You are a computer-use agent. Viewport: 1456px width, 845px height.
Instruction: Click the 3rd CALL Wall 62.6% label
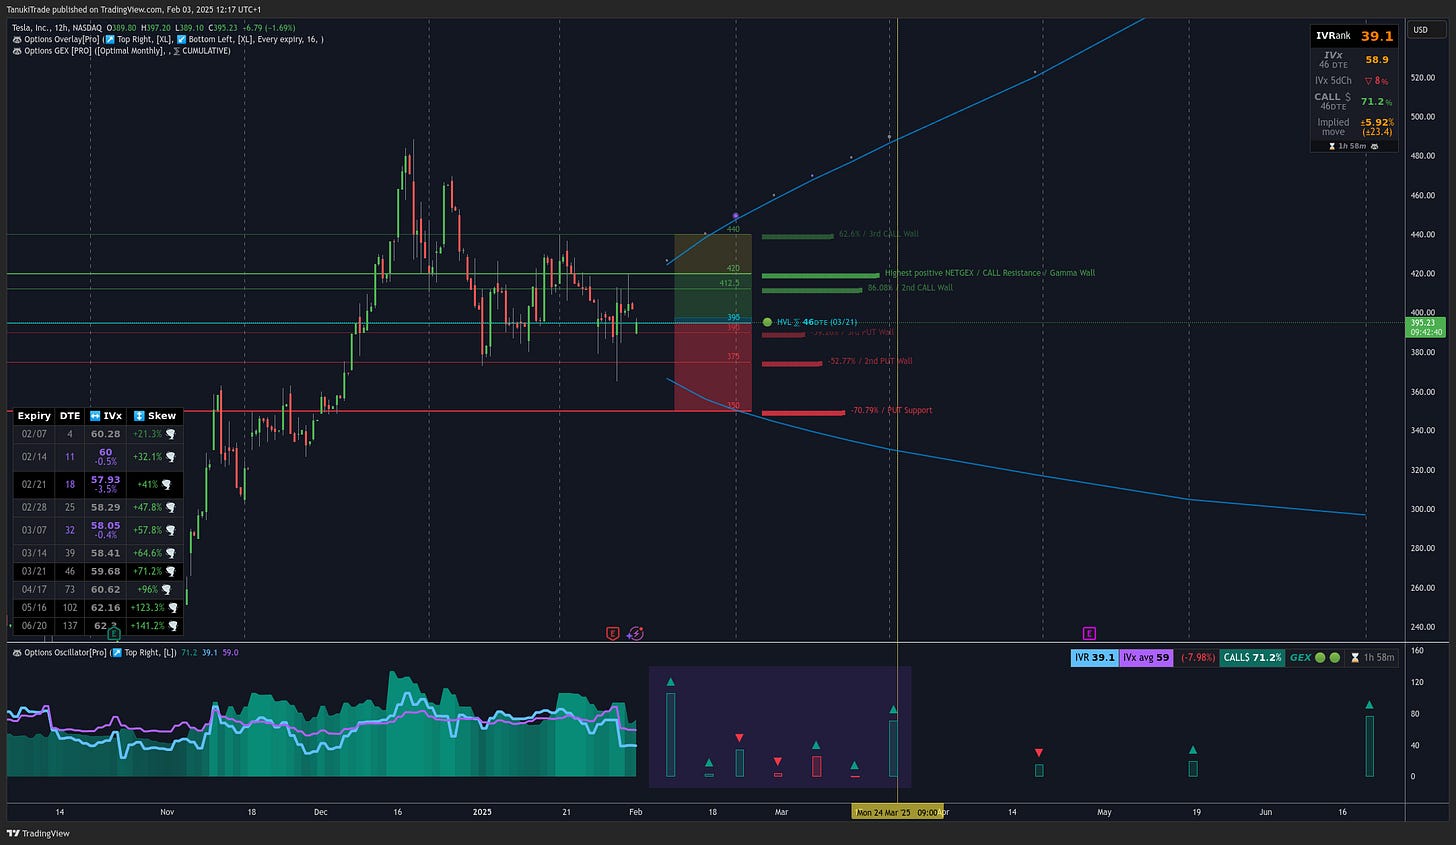tap(879, 234)
